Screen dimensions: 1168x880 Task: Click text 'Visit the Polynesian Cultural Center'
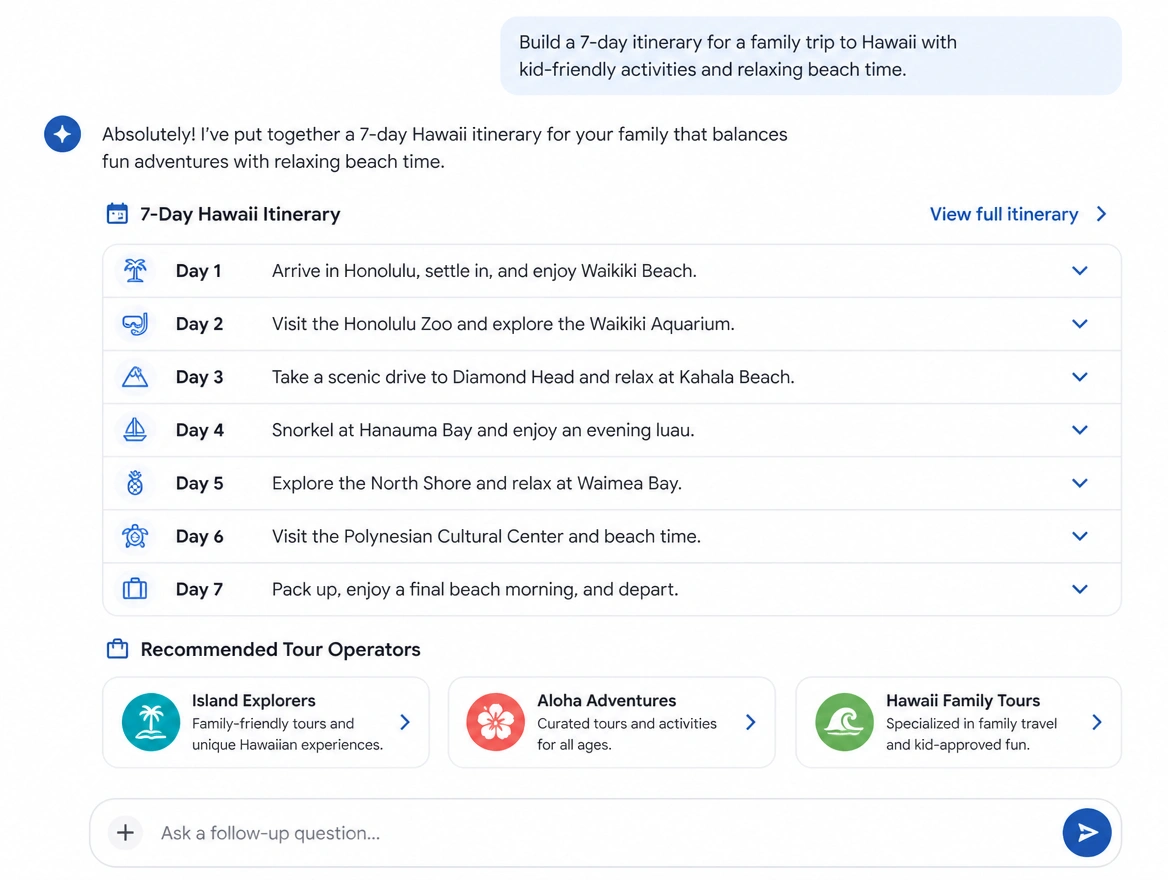(418, 536)
